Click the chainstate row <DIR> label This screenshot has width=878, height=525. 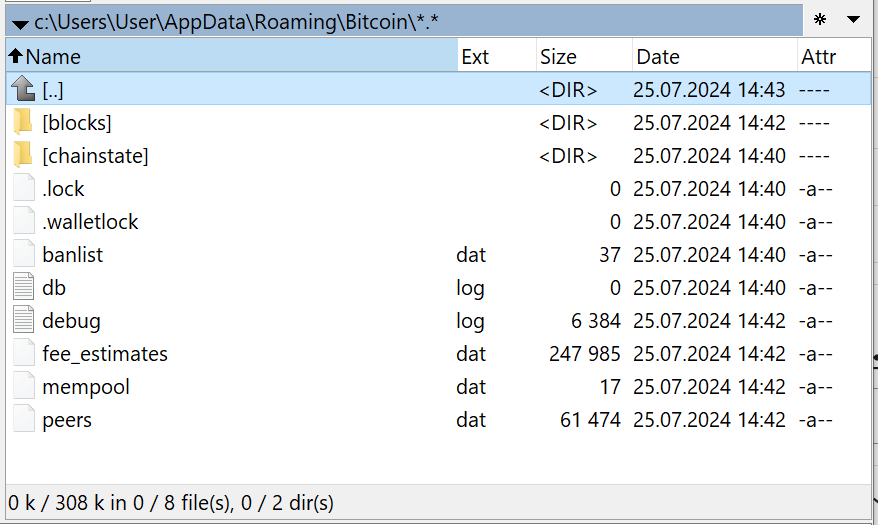[568, 156]
